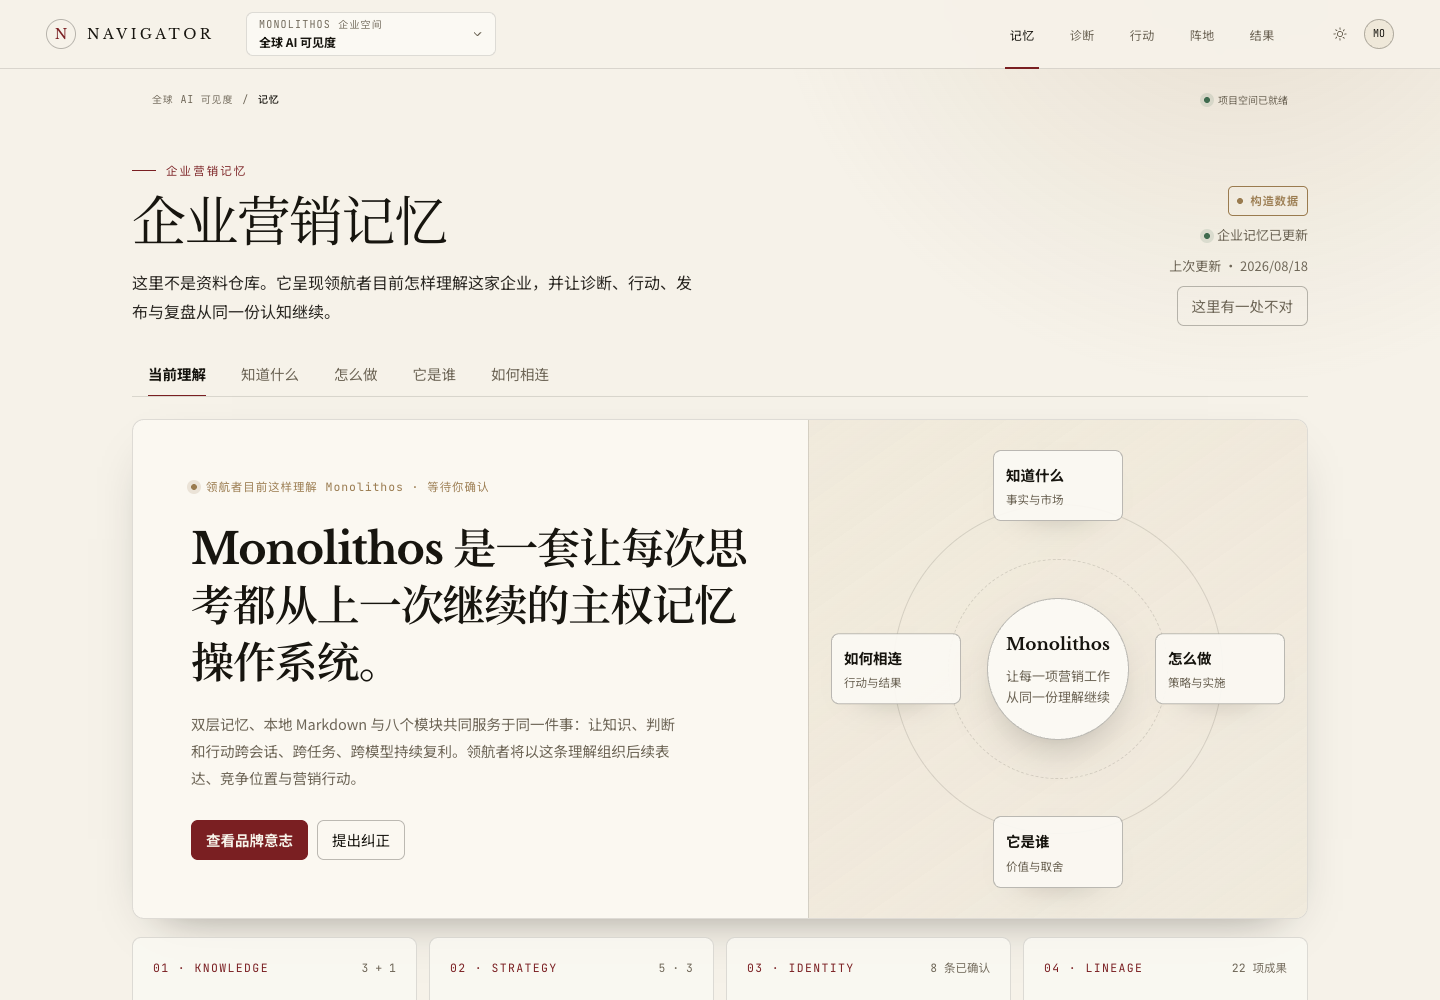The width and height of the screenshot is (1440, 1000).
Task: Go to the 记忆 top nav item
Action: pyautogui.click(x=1022, y=35)
